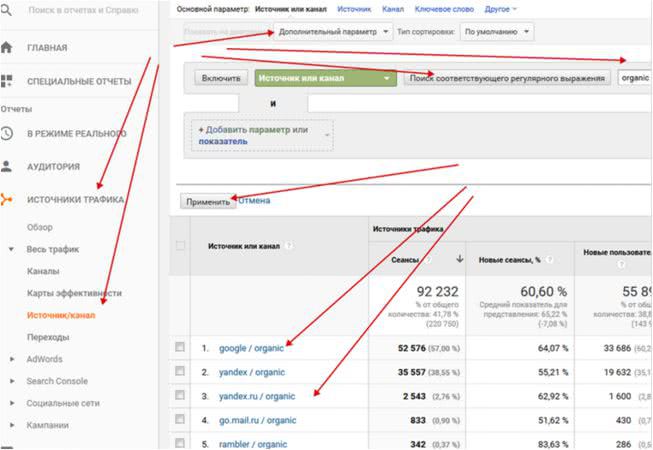The width and height of the screenshot is (653, 450).
Task: Click the search reports and help field
Action: pos(83,10)
